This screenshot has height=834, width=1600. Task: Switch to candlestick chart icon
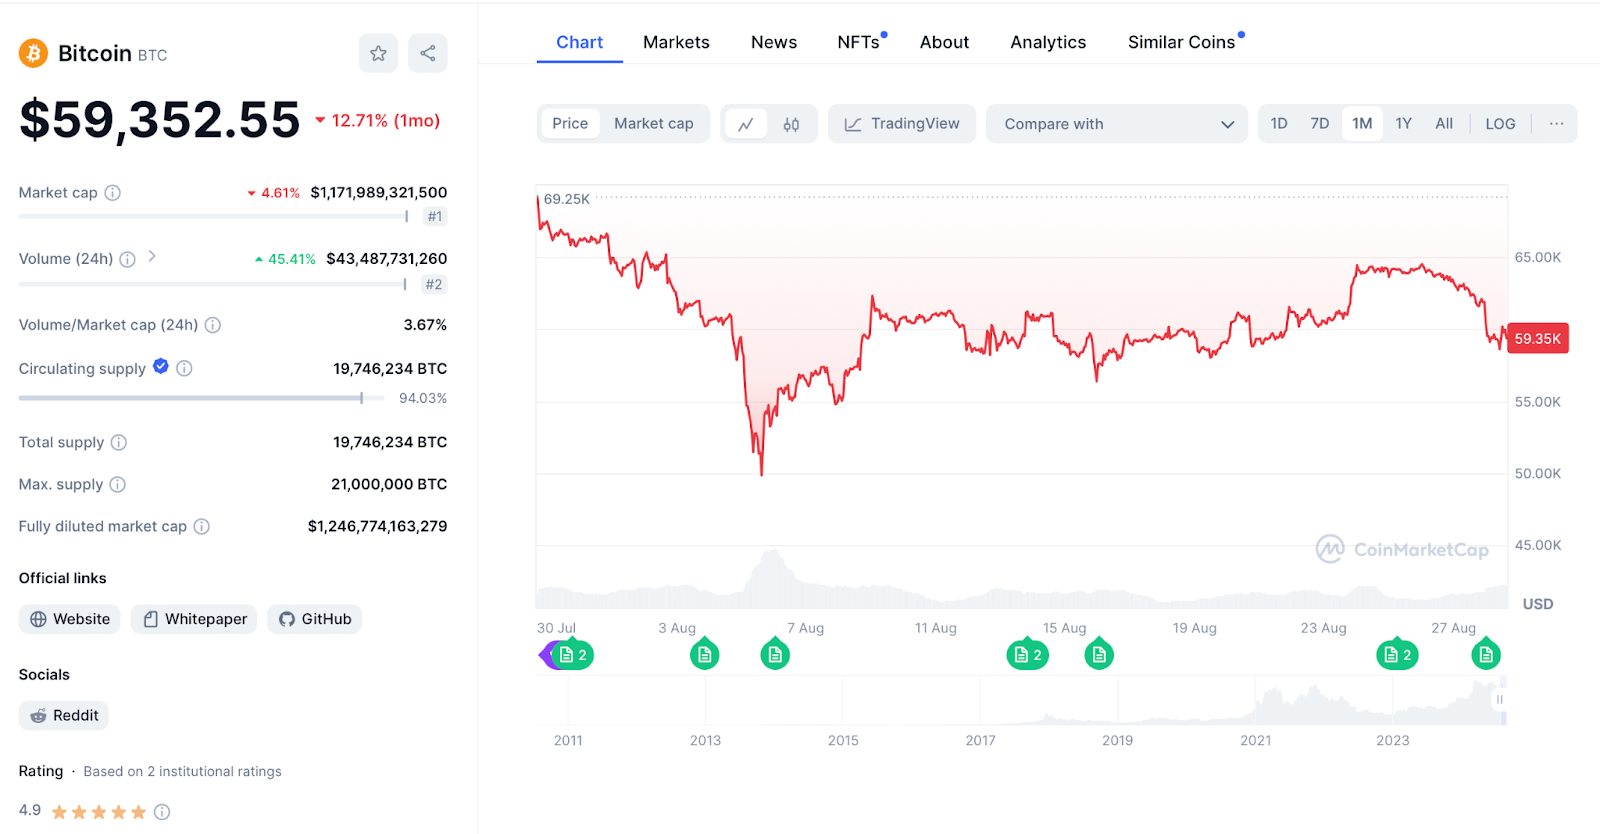[791, 124]
